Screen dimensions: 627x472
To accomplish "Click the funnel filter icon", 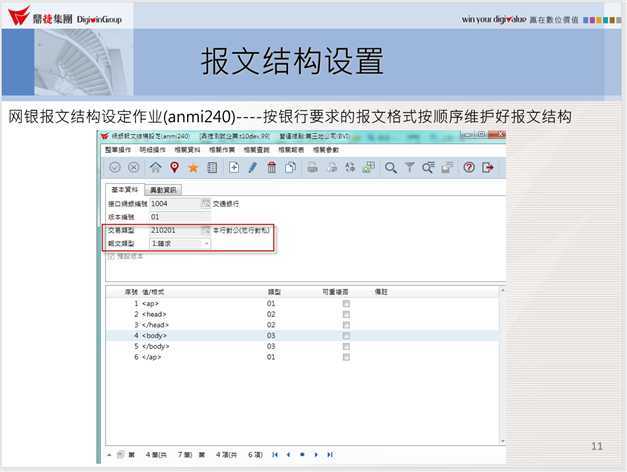I will [409, 167].
